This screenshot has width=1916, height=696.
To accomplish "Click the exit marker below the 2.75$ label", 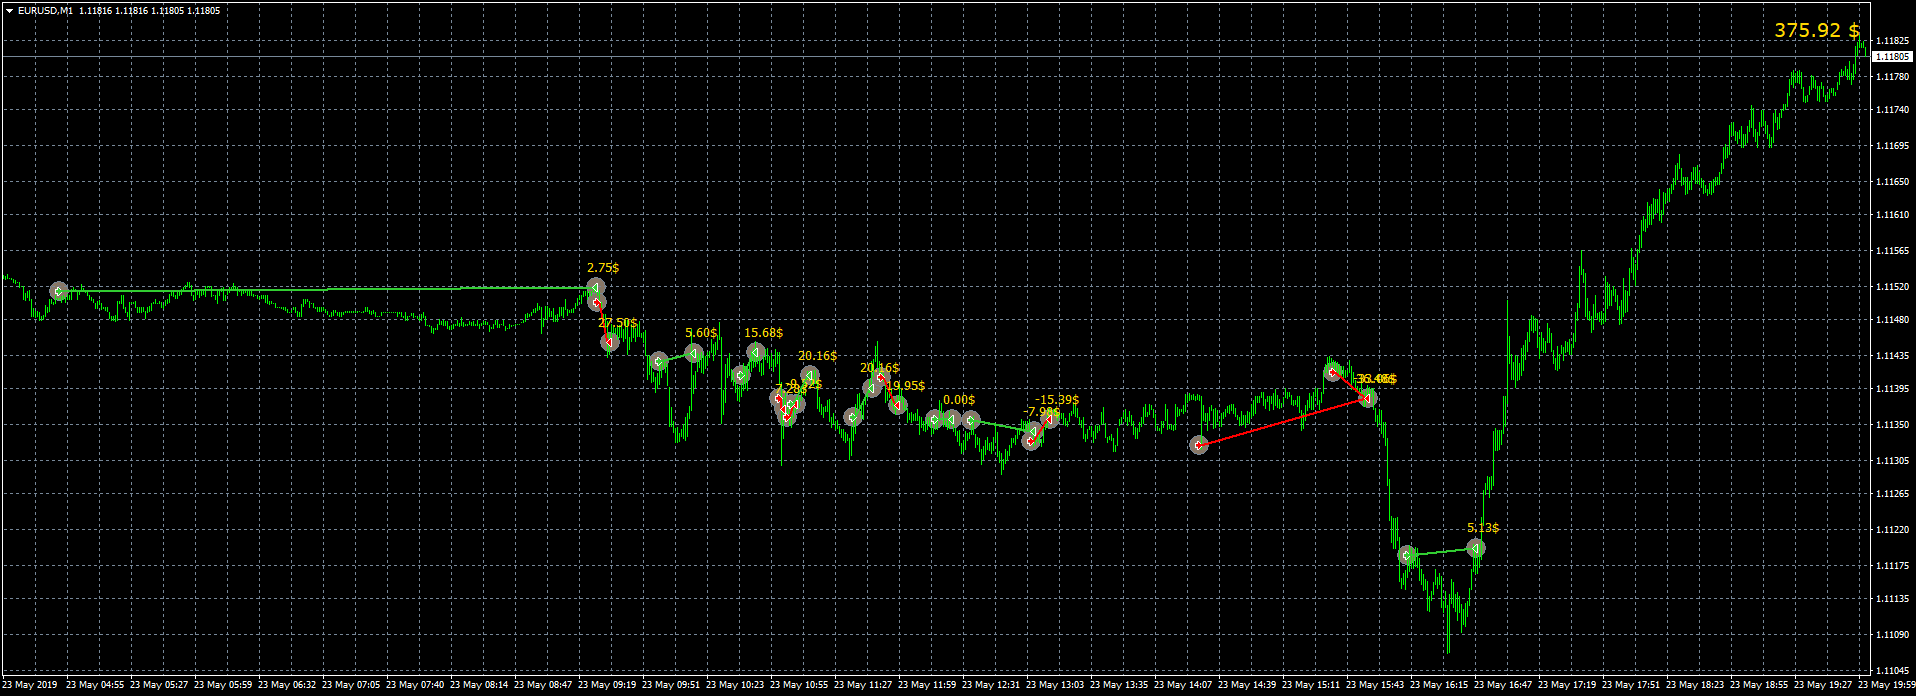I will tap(596, 288).
